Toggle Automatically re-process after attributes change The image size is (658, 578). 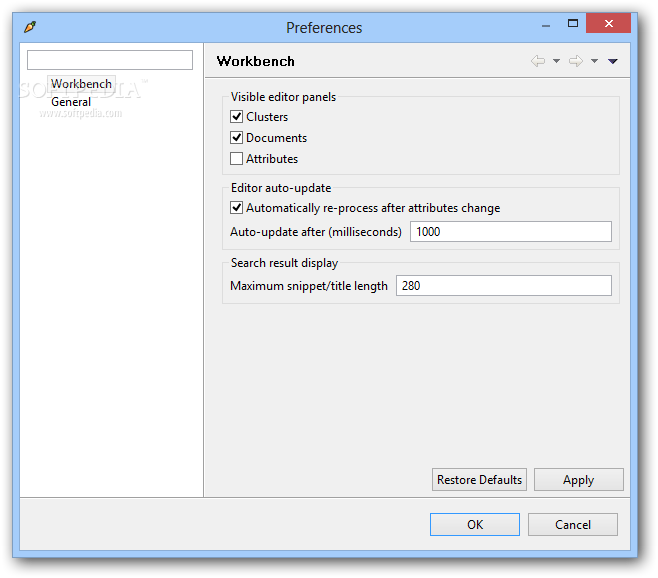pyautogui.click(x=236, y=207)
